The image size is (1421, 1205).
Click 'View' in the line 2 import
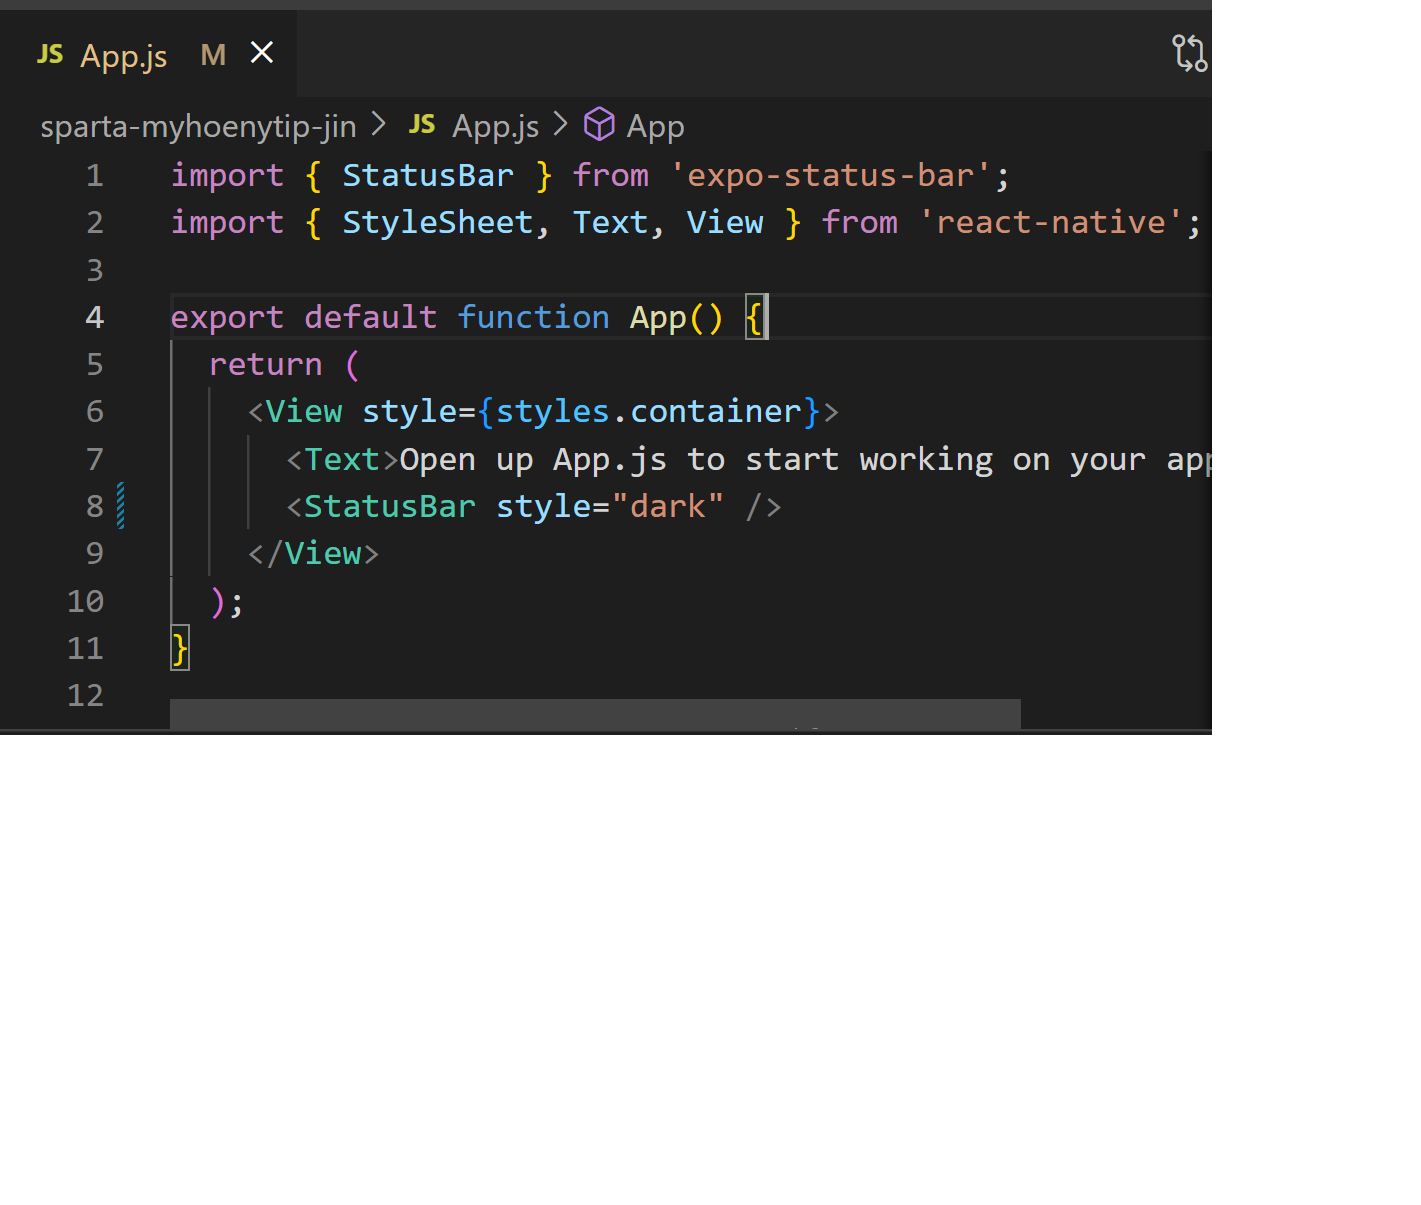(725, 223)
